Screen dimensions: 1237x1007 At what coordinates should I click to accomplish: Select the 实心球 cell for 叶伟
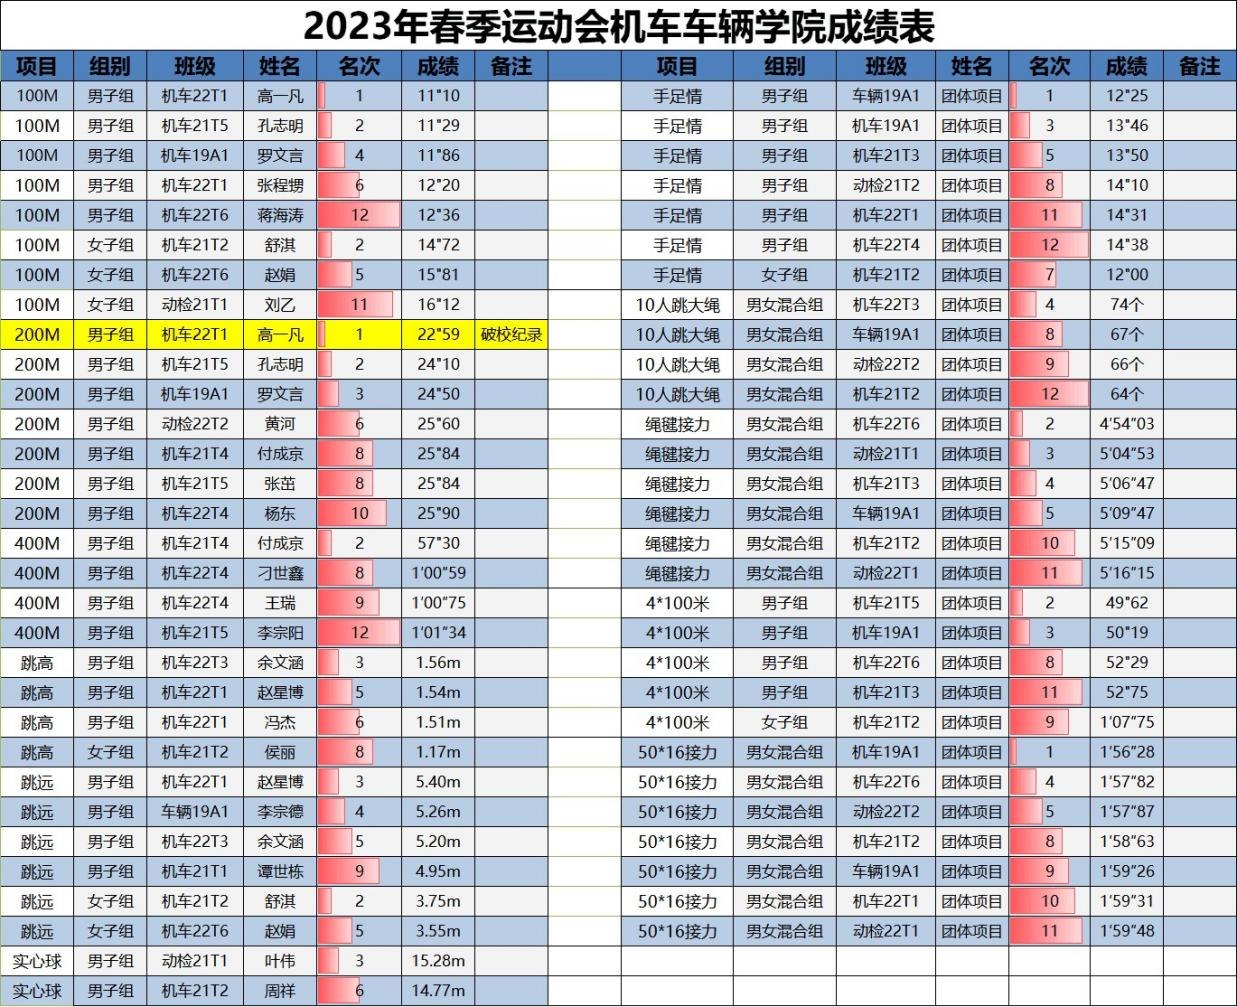(x=36, y=960)
